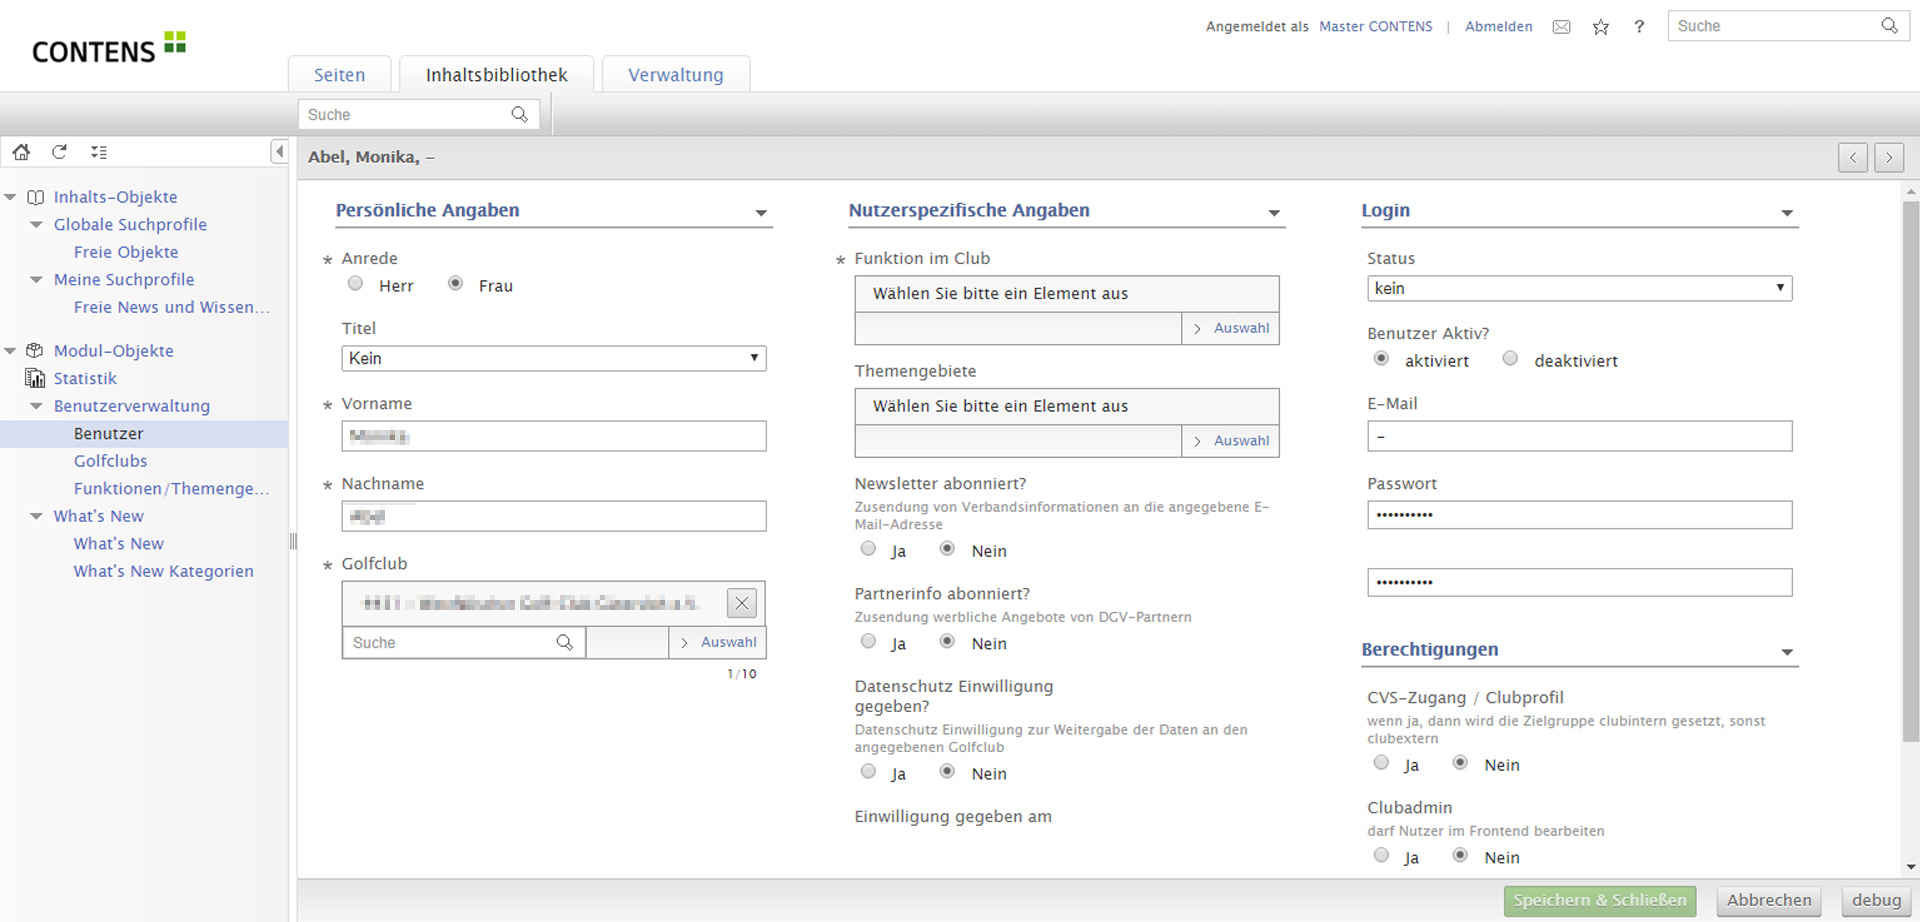This screenshot has width=1920, height=922.
Task: Switch to the Verwaltung tab
Action: pos(675,75)
